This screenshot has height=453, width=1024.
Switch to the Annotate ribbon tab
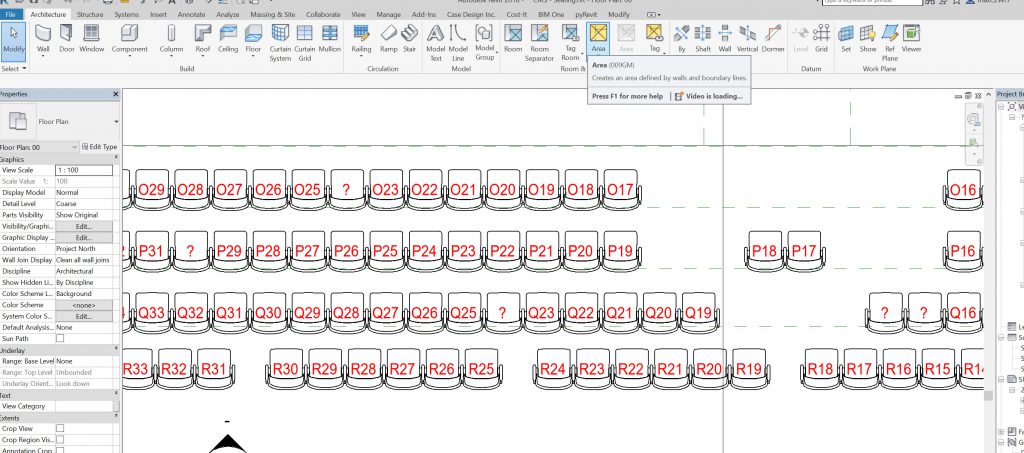[192, 16]
